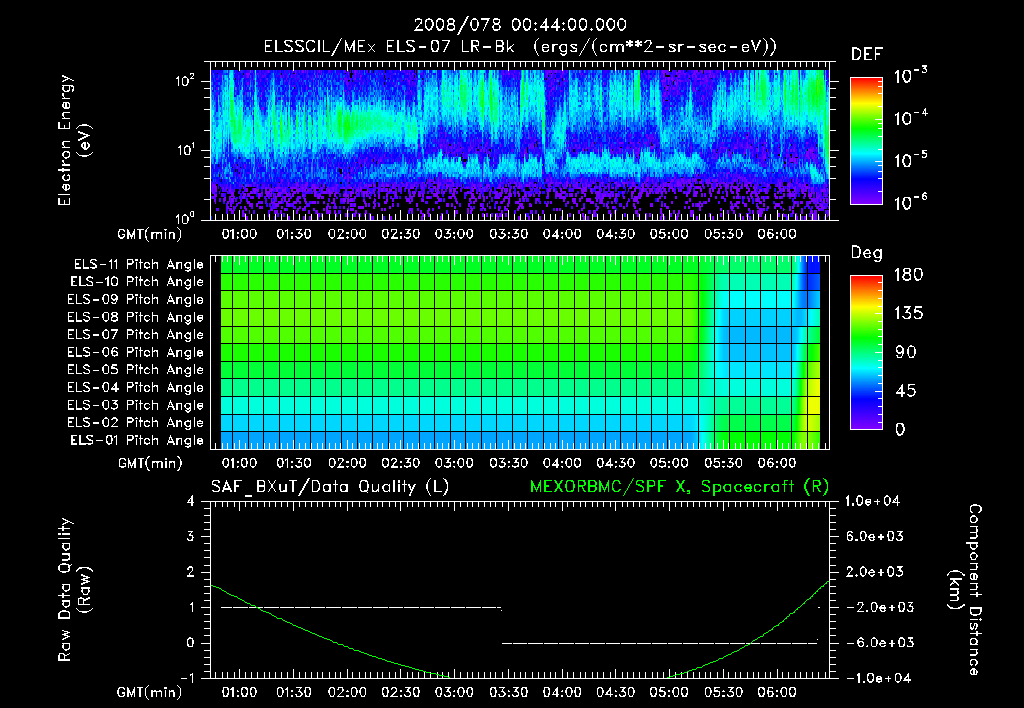Click the DEF colorbar label
The image size is (1024, 708).
(x=867, y=55)
